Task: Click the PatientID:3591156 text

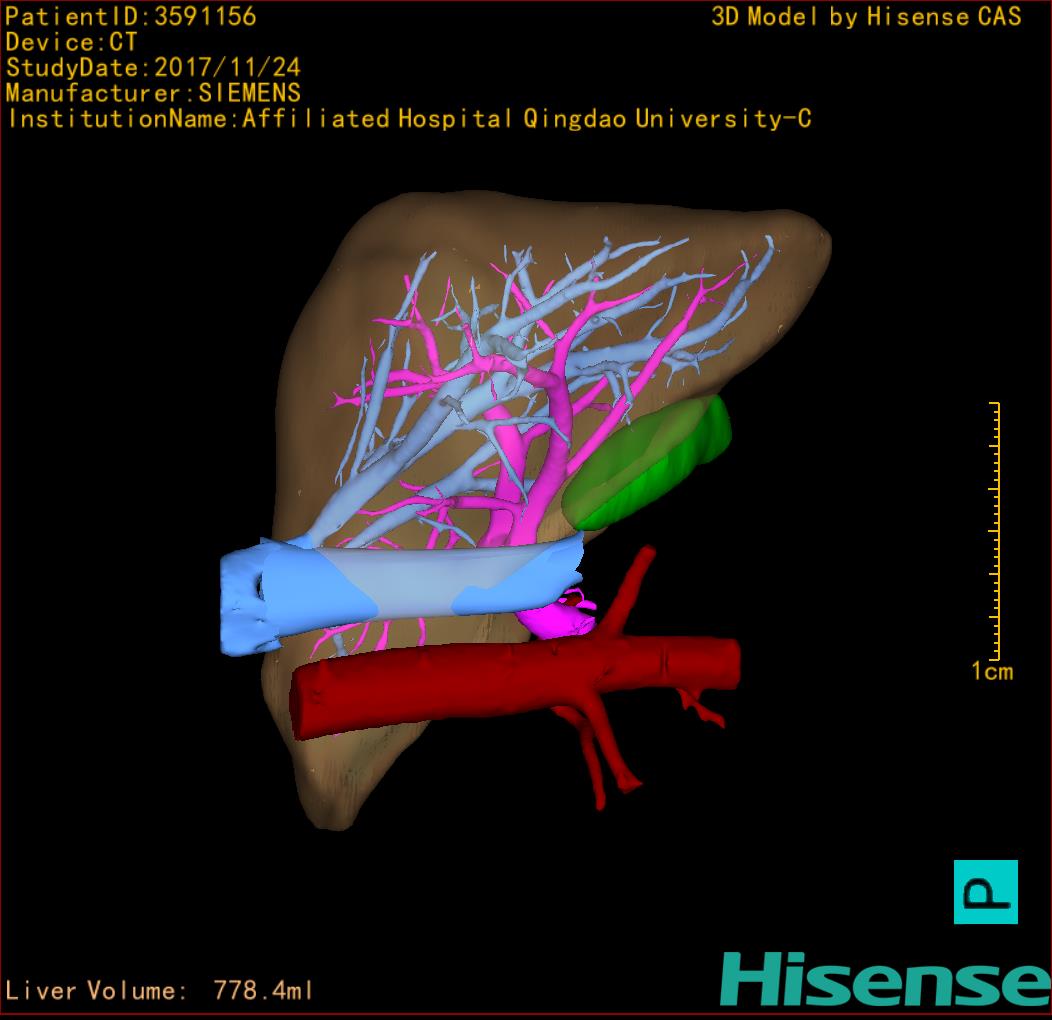Action: tap(131, 16)
